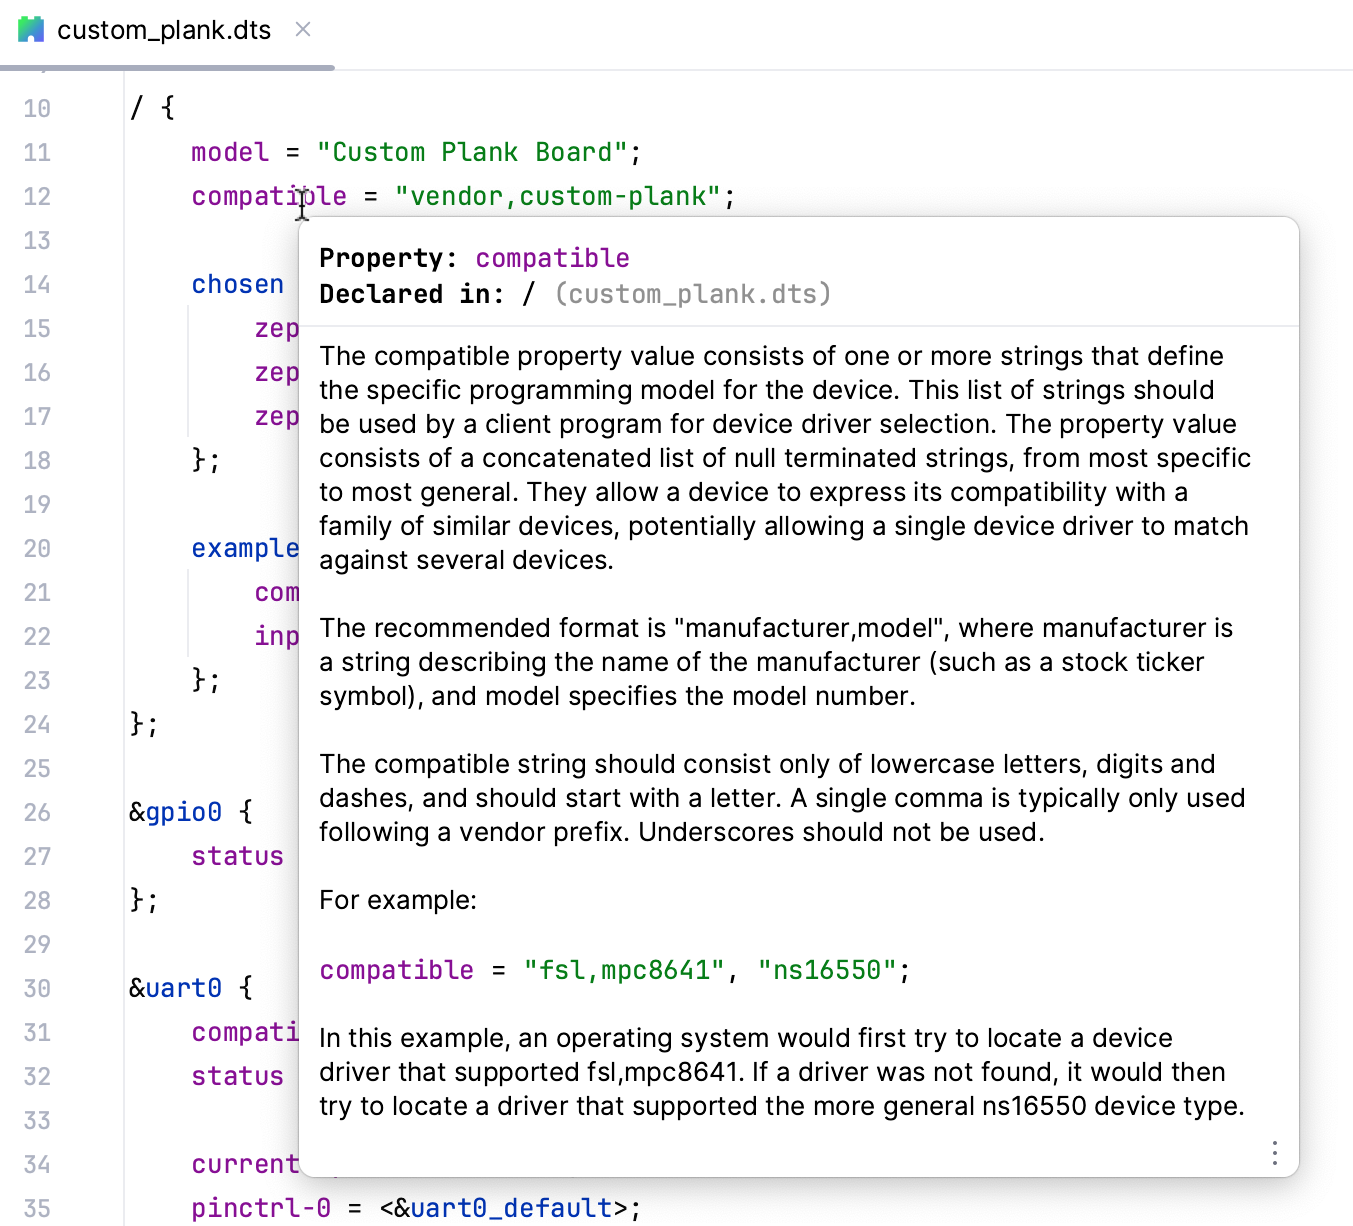Open the popup's three-dot options menu
The width and height of the screenshot is (1353, 1226).
click(1274, 1154)
